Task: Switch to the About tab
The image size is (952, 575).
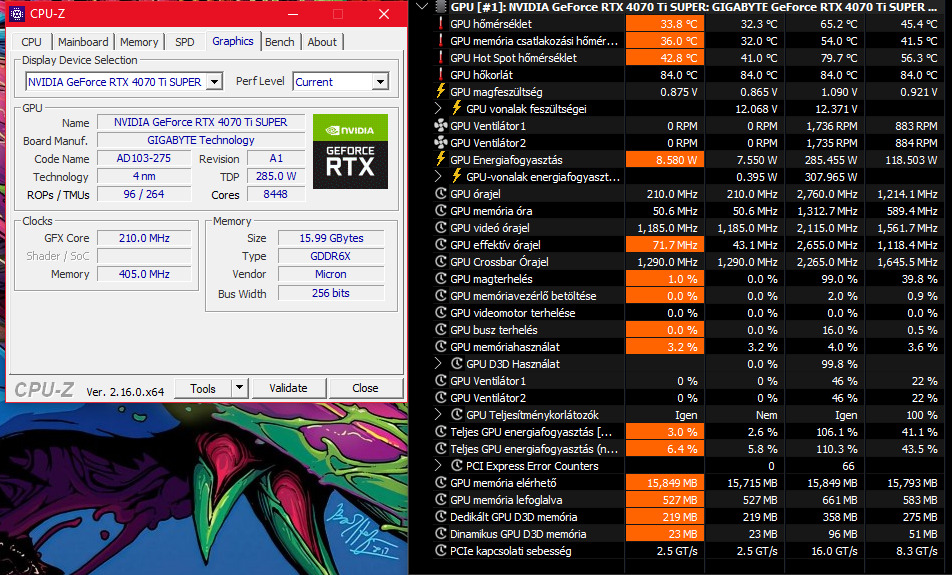Action: point(322,42)
